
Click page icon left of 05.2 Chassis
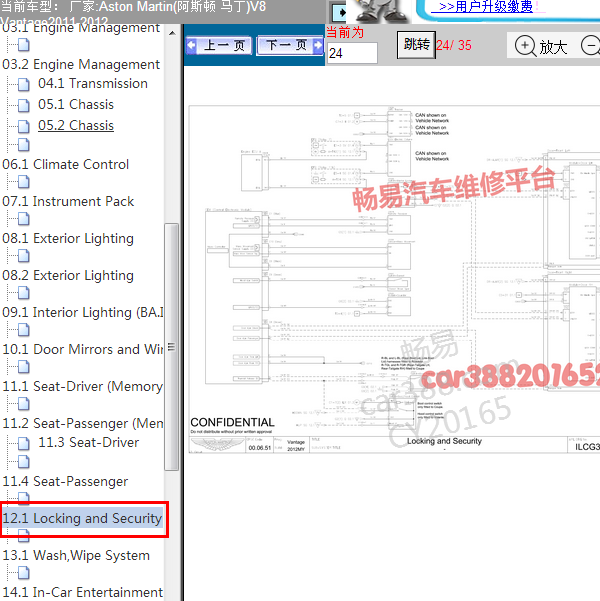coord(24,126)
